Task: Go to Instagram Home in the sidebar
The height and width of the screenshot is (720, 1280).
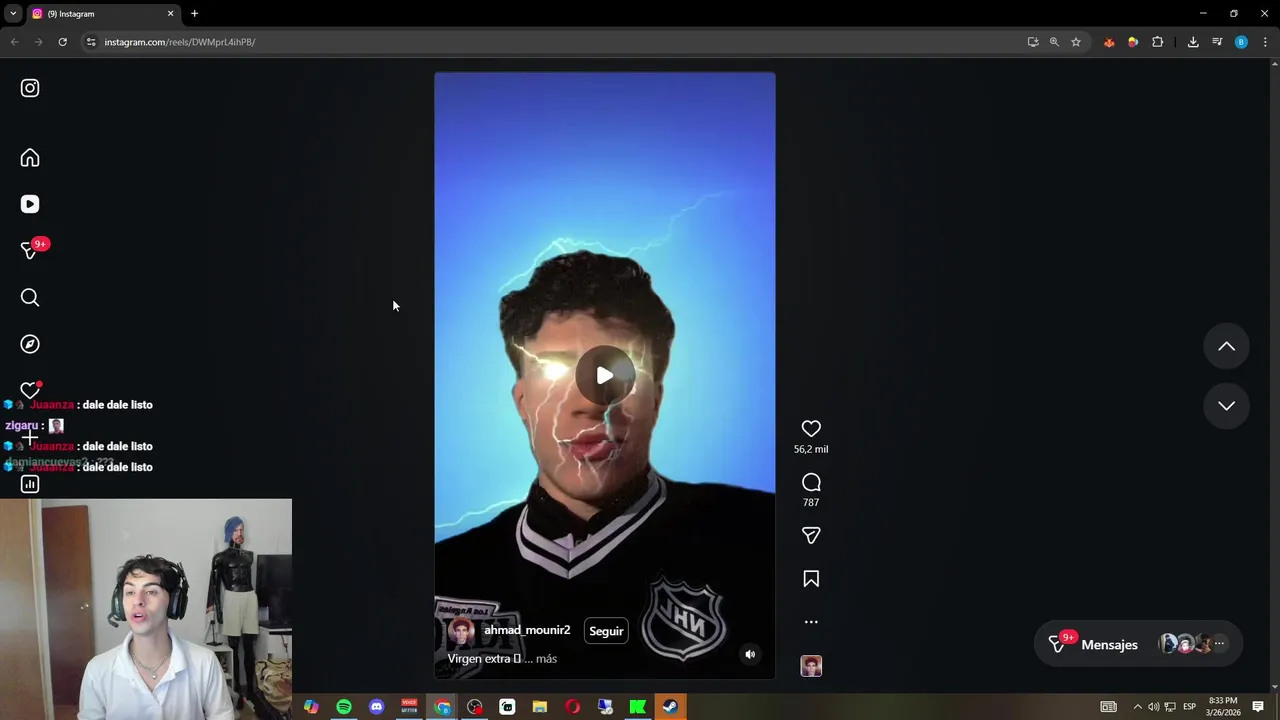Action: point(30,158)
